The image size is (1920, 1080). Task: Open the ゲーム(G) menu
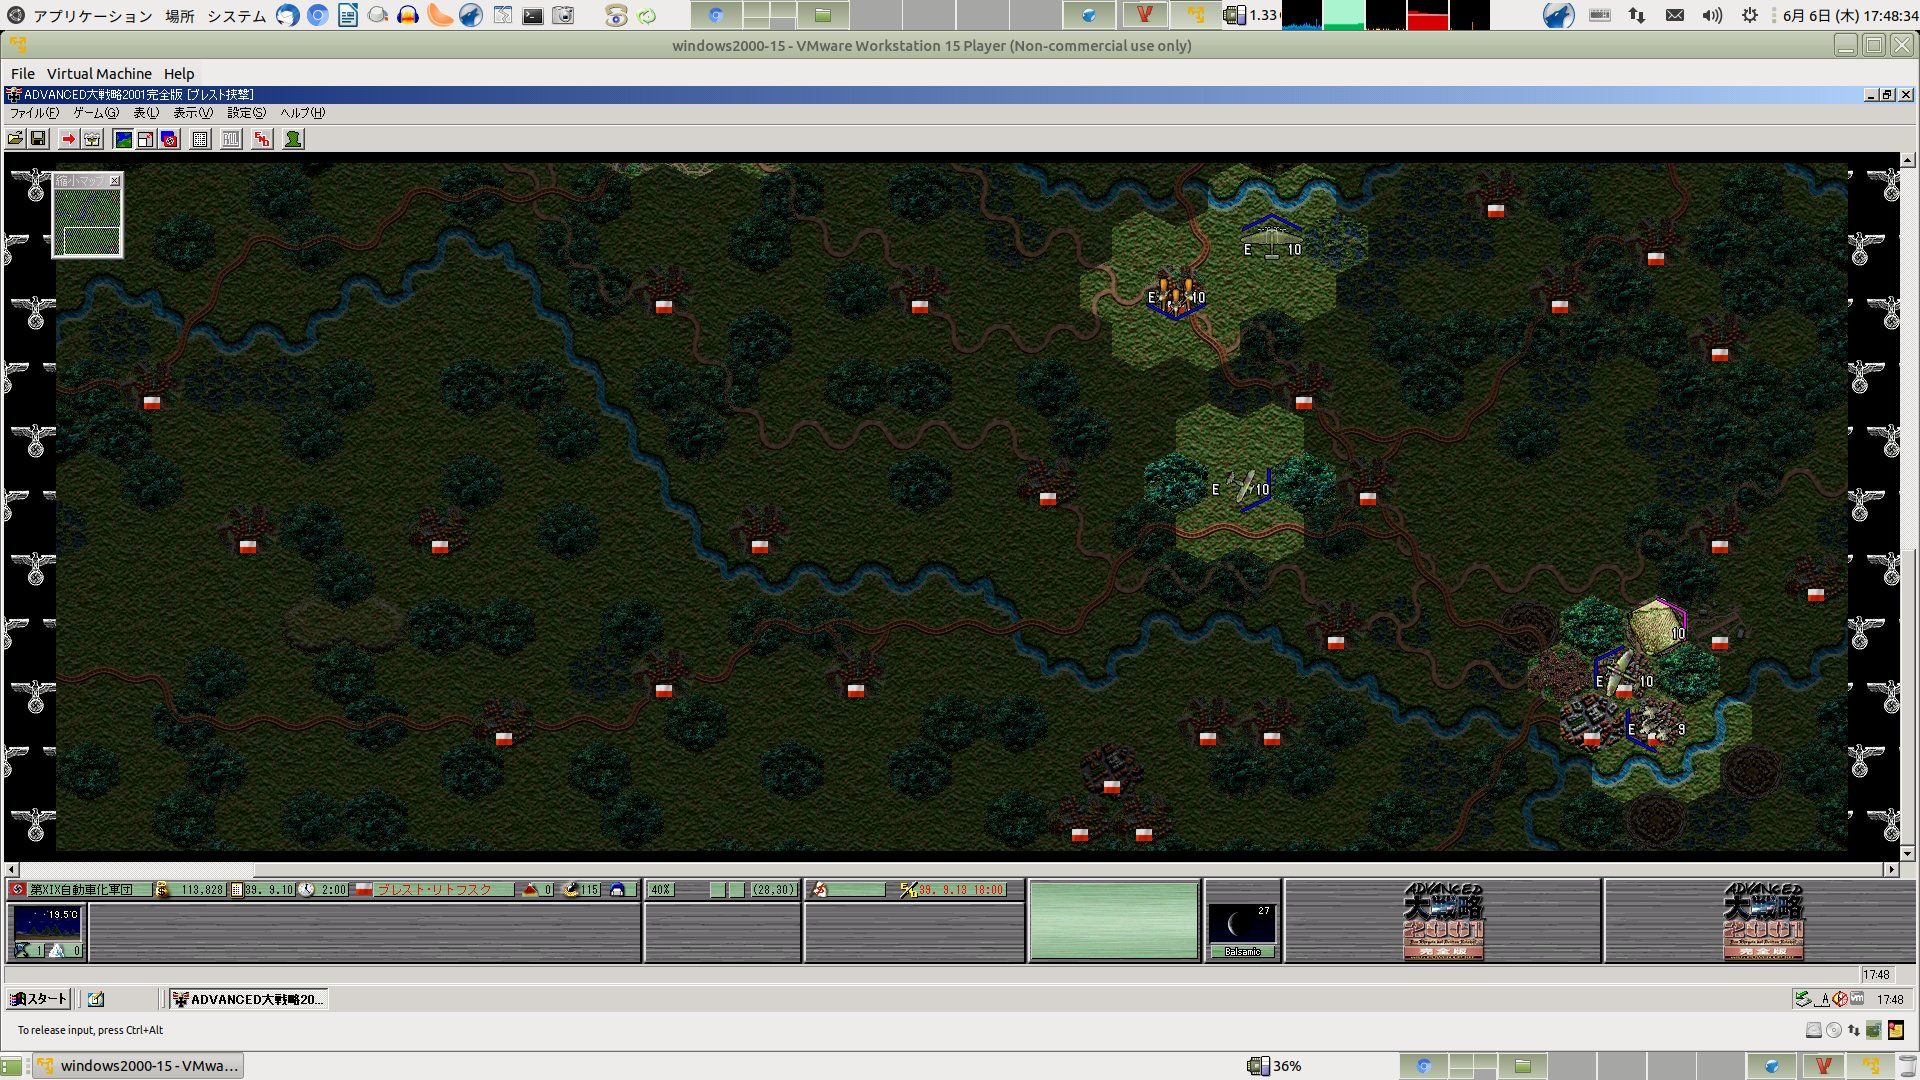96,113
